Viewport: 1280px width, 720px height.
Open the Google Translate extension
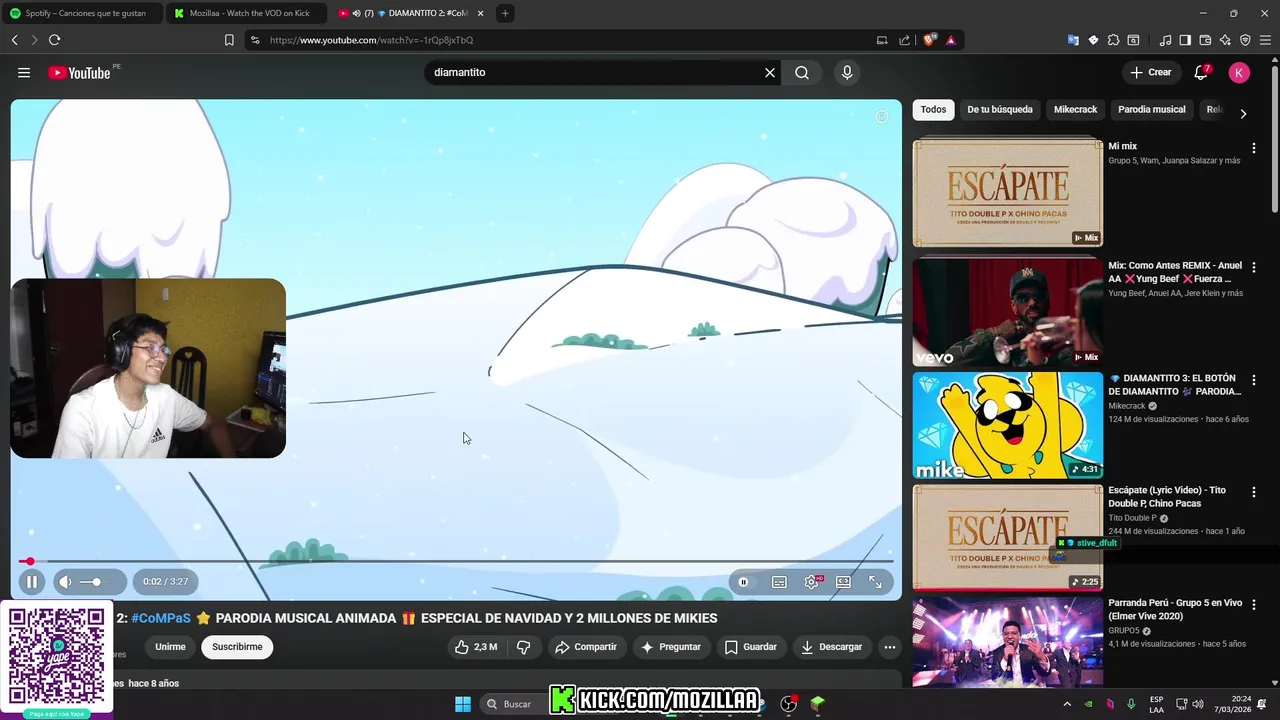click(x=1073, y=40)
